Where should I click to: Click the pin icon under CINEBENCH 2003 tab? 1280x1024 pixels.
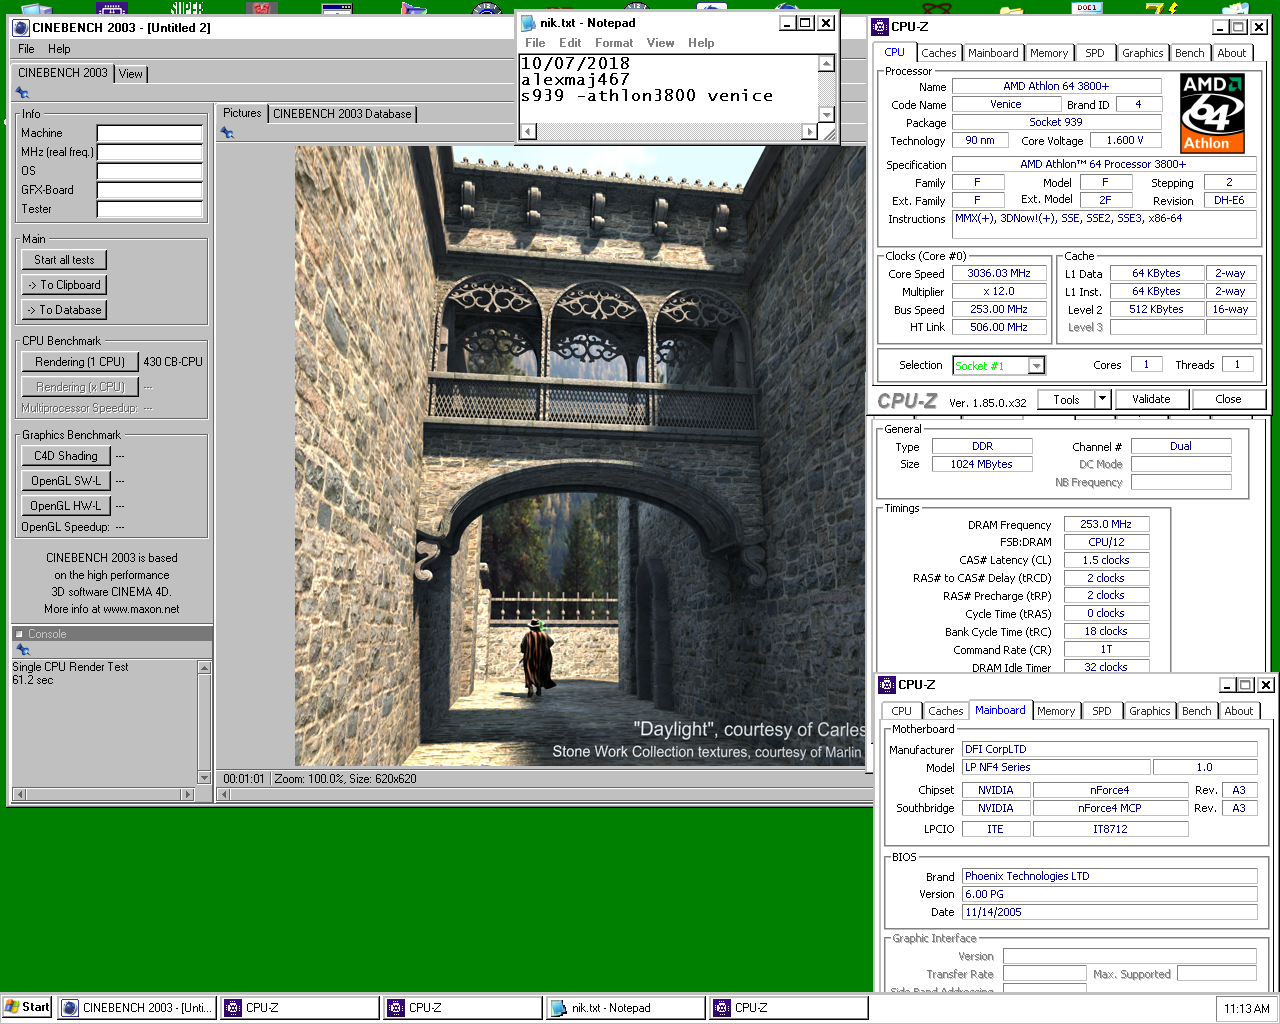(x=22, y=93)
